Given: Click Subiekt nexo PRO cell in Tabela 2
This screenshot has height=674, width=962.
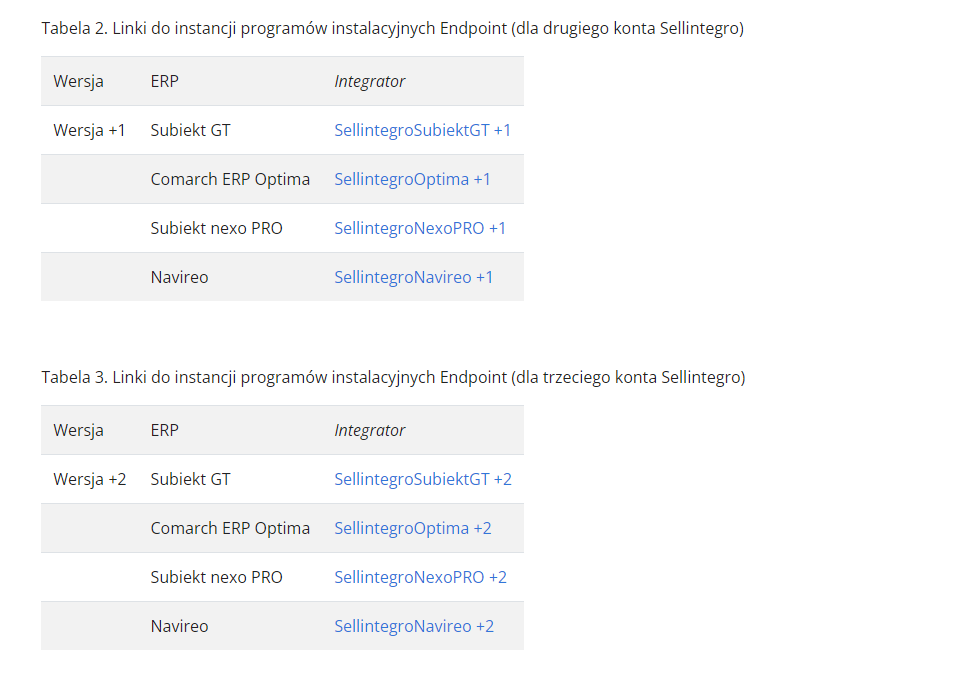Looking at the screenshot, I should [x=217, y=228].
